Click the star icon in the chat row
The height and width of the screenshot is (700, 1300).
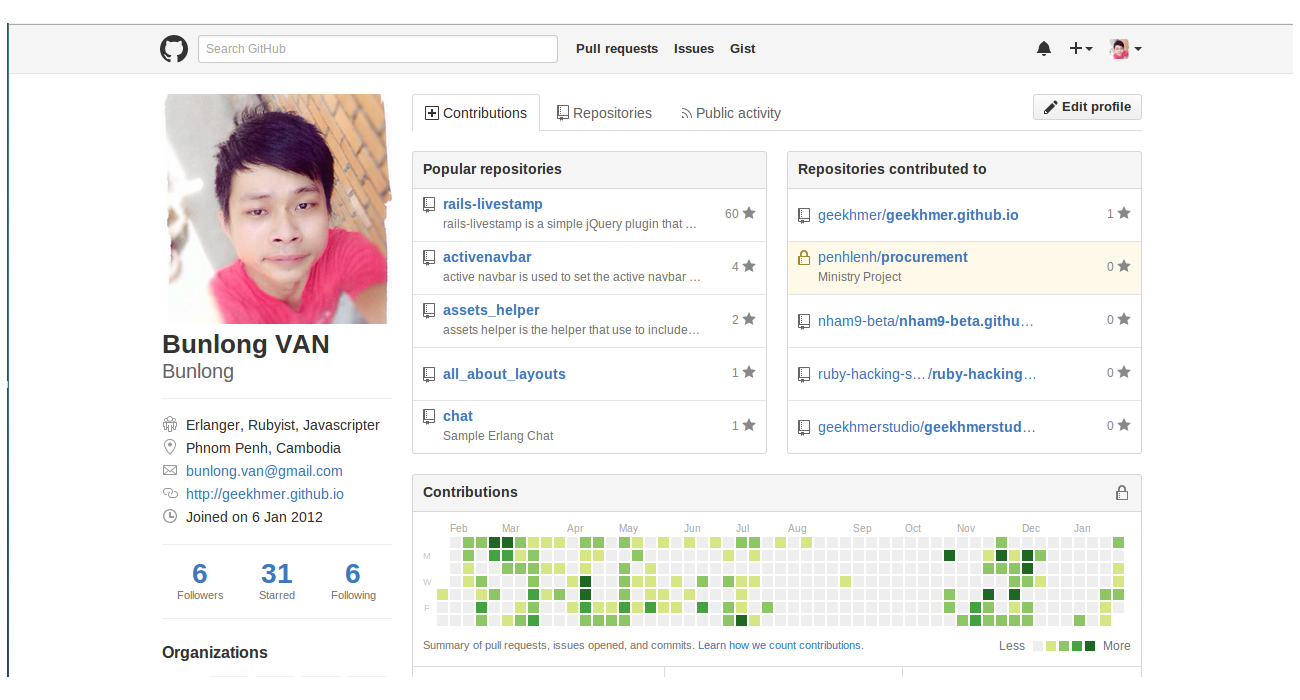tap(749, 425)
